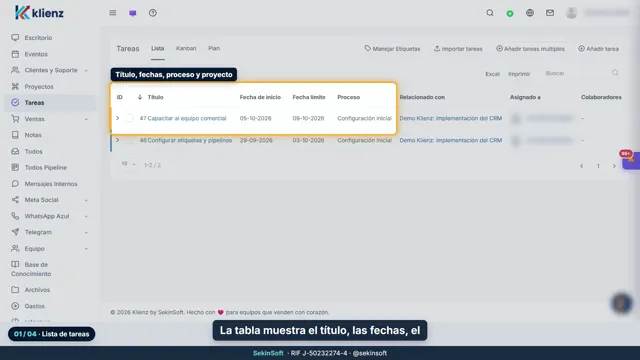Open the floating chat avatar
The height and width of the screenshot is (360, 640).
coord(622,303)
